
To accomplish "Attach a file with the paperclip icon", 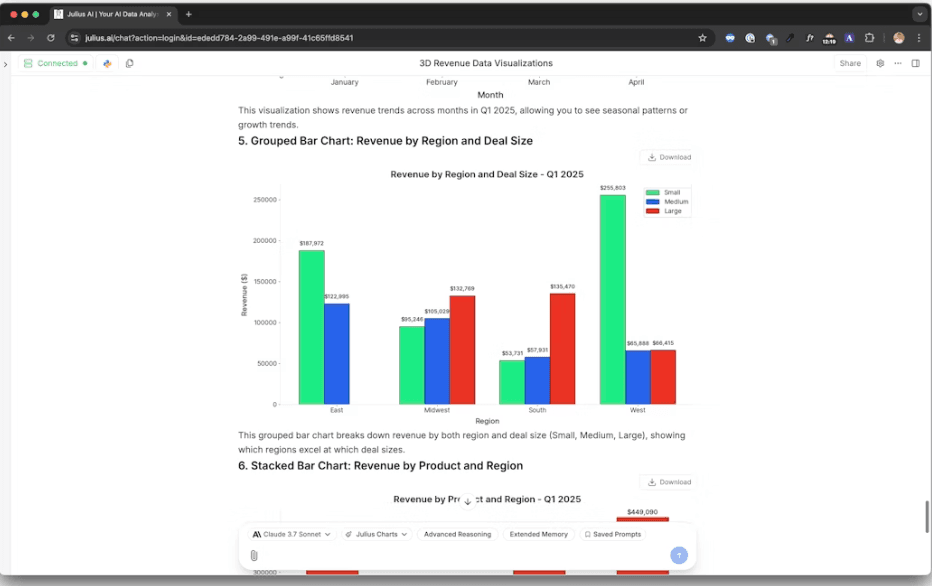I will 252,555.
